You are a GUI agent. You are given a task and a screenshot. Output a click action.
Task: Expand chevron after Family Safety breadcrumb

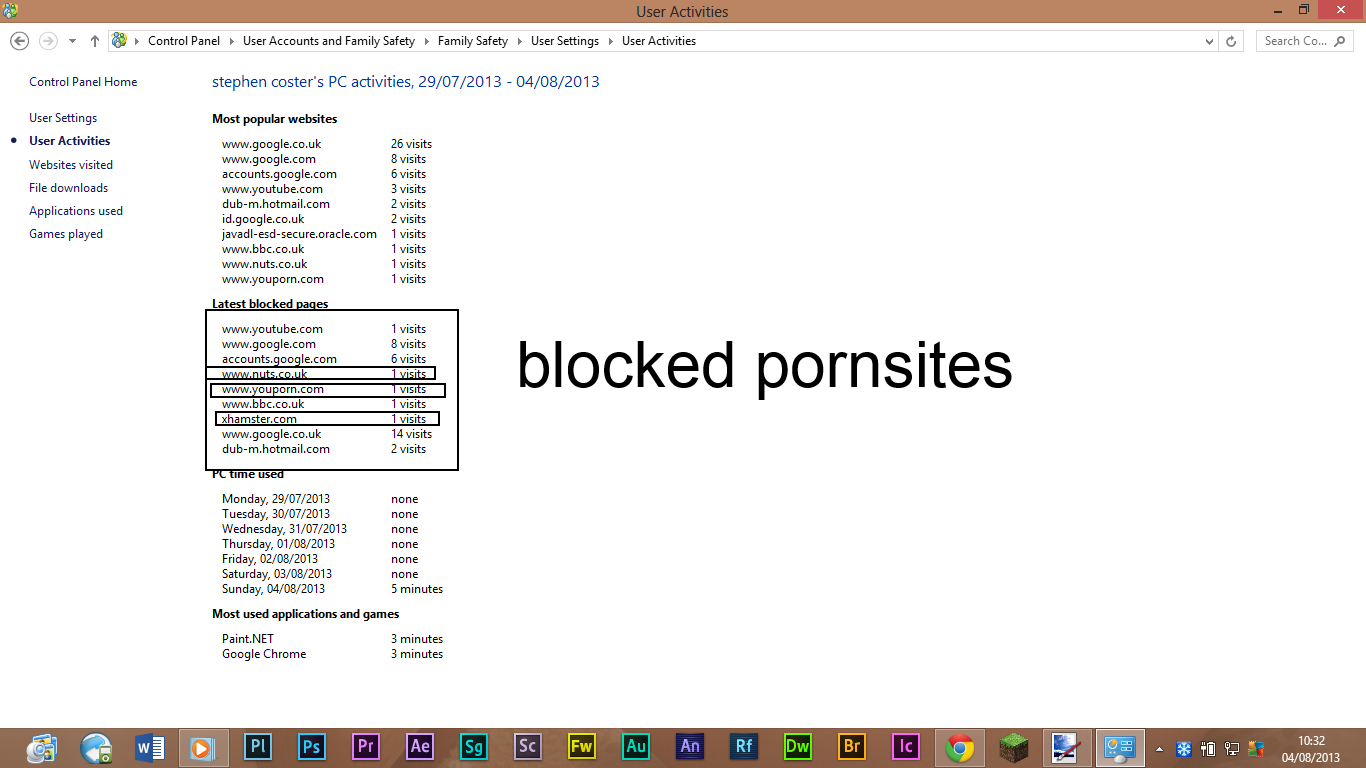coord(520,41)
